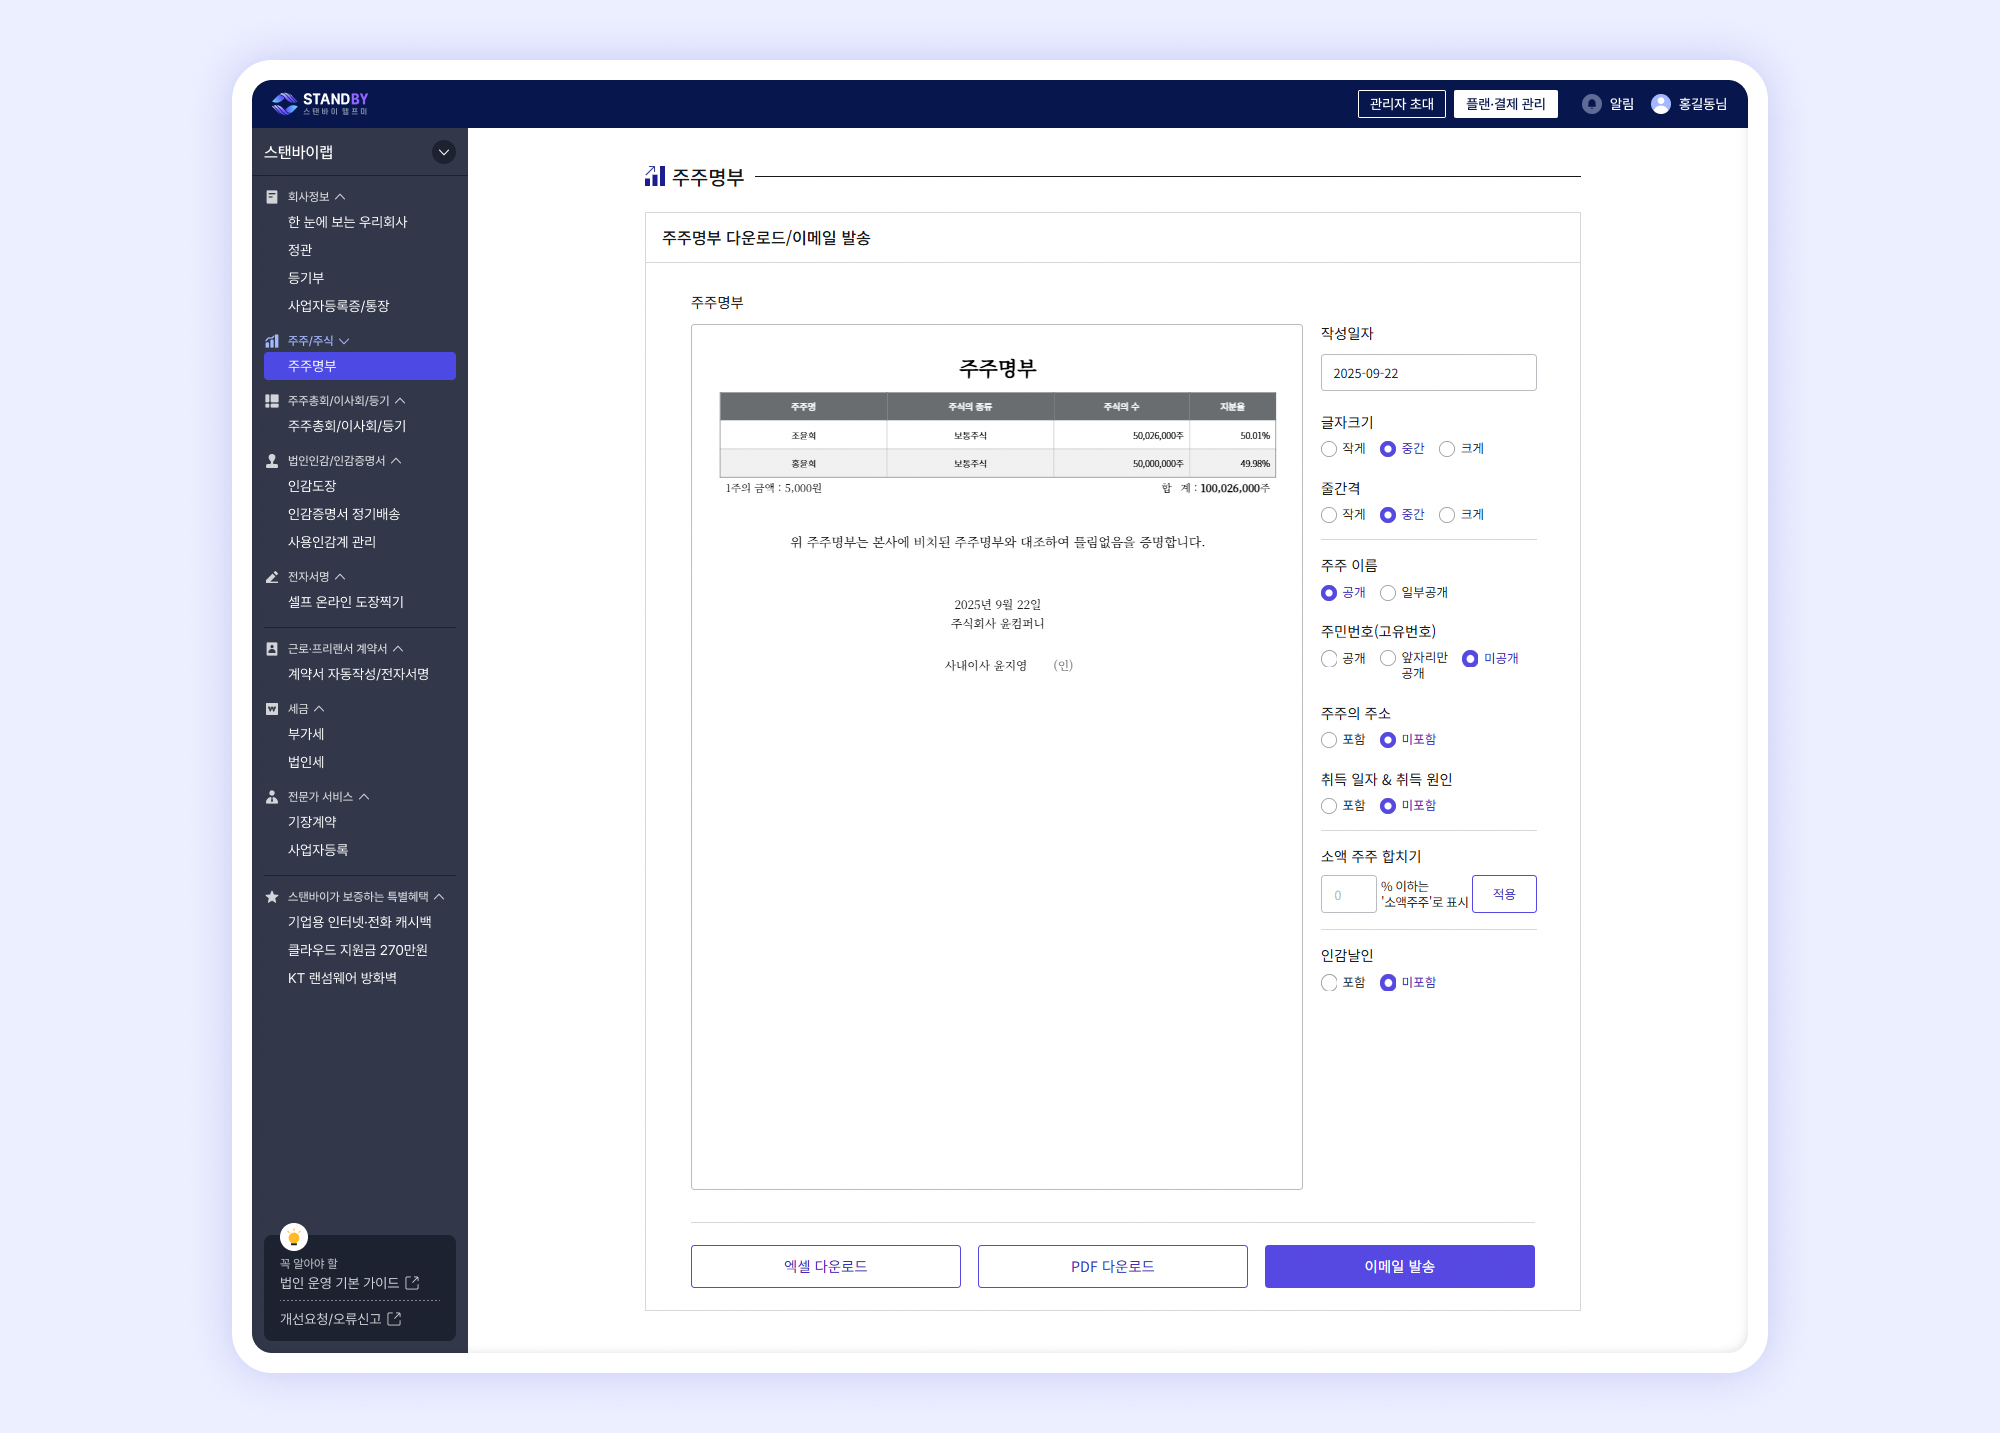Click the PDF 다운로드 button
This screenshot has height=1433, width=2000.
(x=1112, y=1266)
